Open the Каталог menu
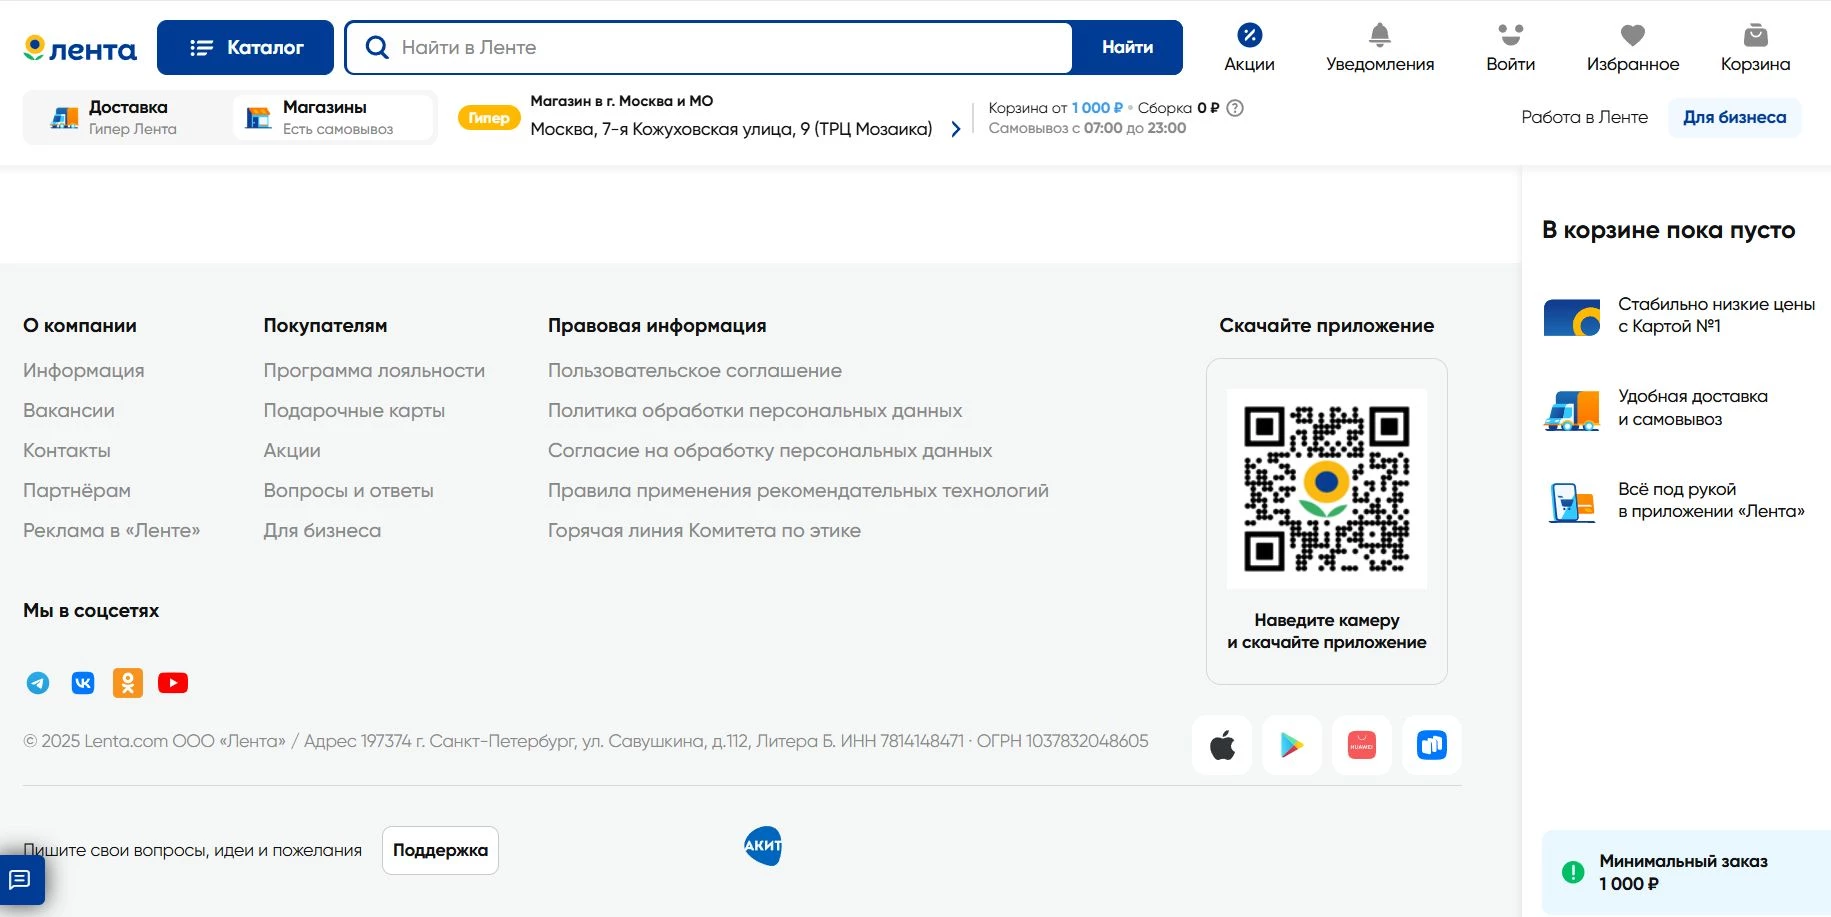1831x917 pixels. (245, 47)
